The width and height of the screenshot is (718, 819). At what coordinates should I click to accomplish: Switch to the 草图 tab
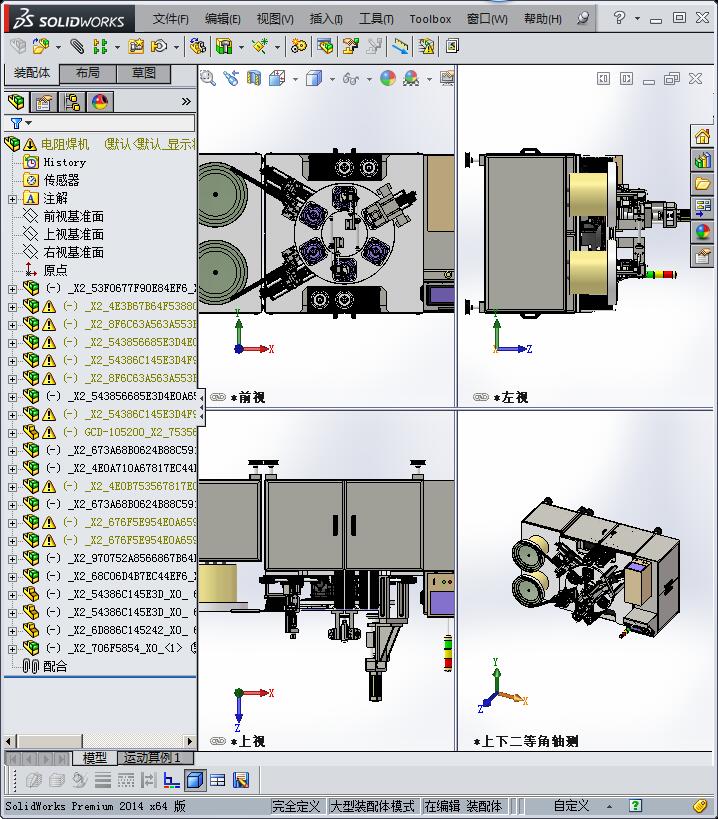click(x=144, y=73)
